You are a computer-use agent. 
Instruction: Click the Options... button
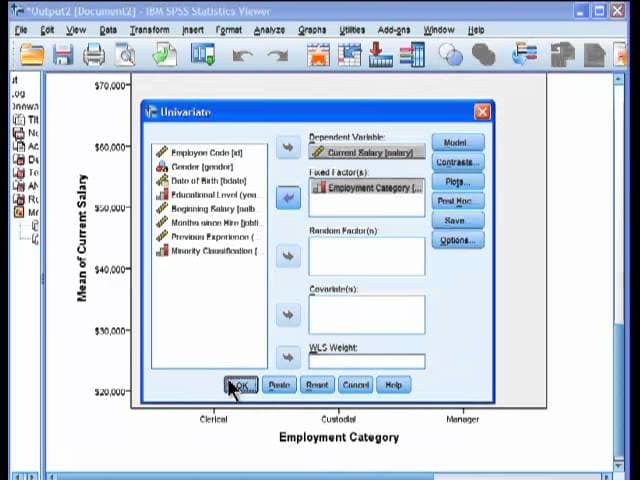pos(458,240)
